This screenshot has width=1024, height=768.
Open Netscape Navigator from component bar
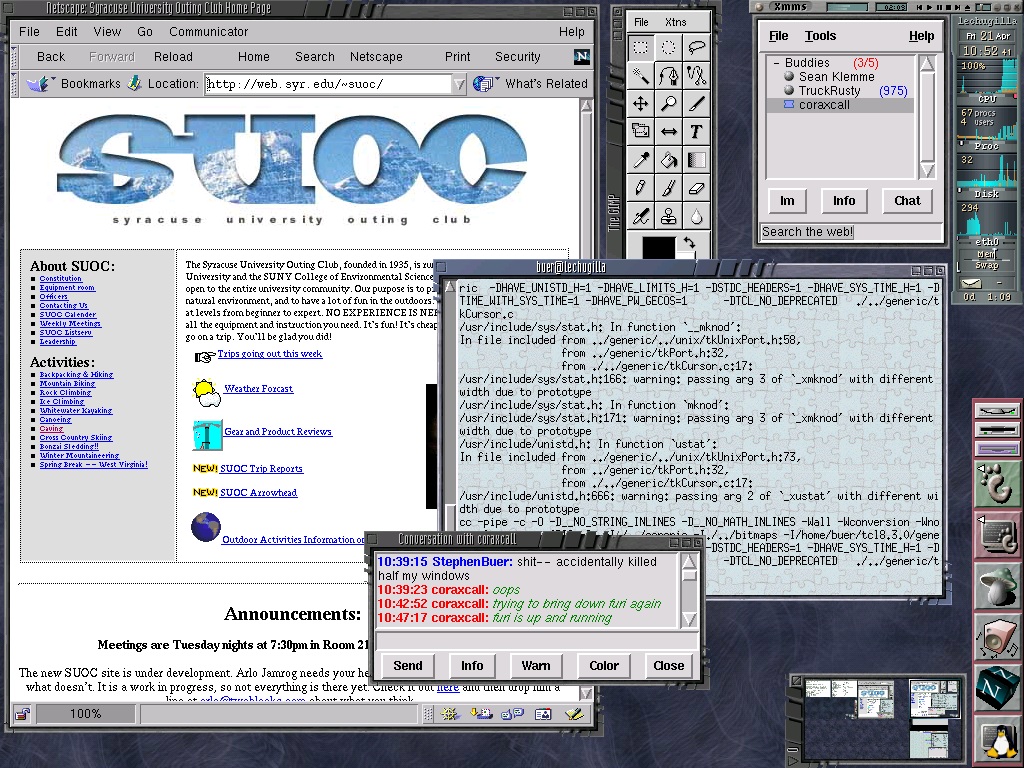[449, 714]
